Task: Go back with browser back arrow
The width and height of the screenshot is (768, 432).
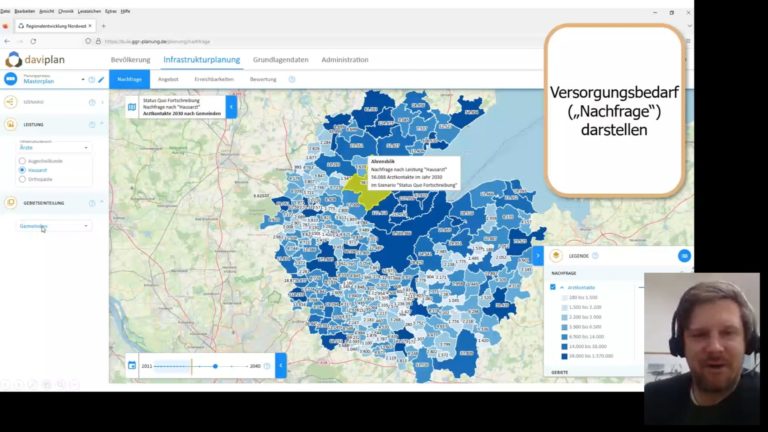Action: [x=7, y=42]
